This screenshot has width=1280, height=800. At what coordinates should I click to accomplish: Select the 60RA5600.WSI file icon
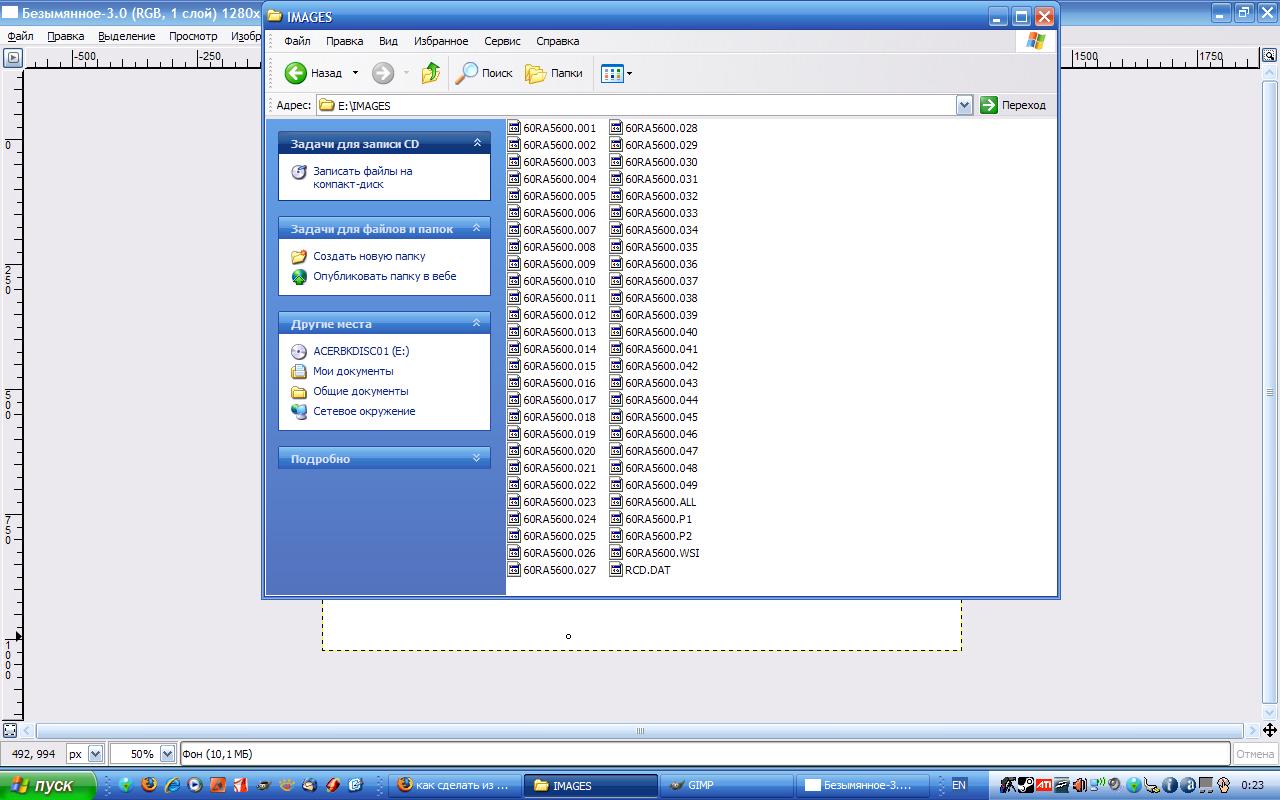(616, 553)
